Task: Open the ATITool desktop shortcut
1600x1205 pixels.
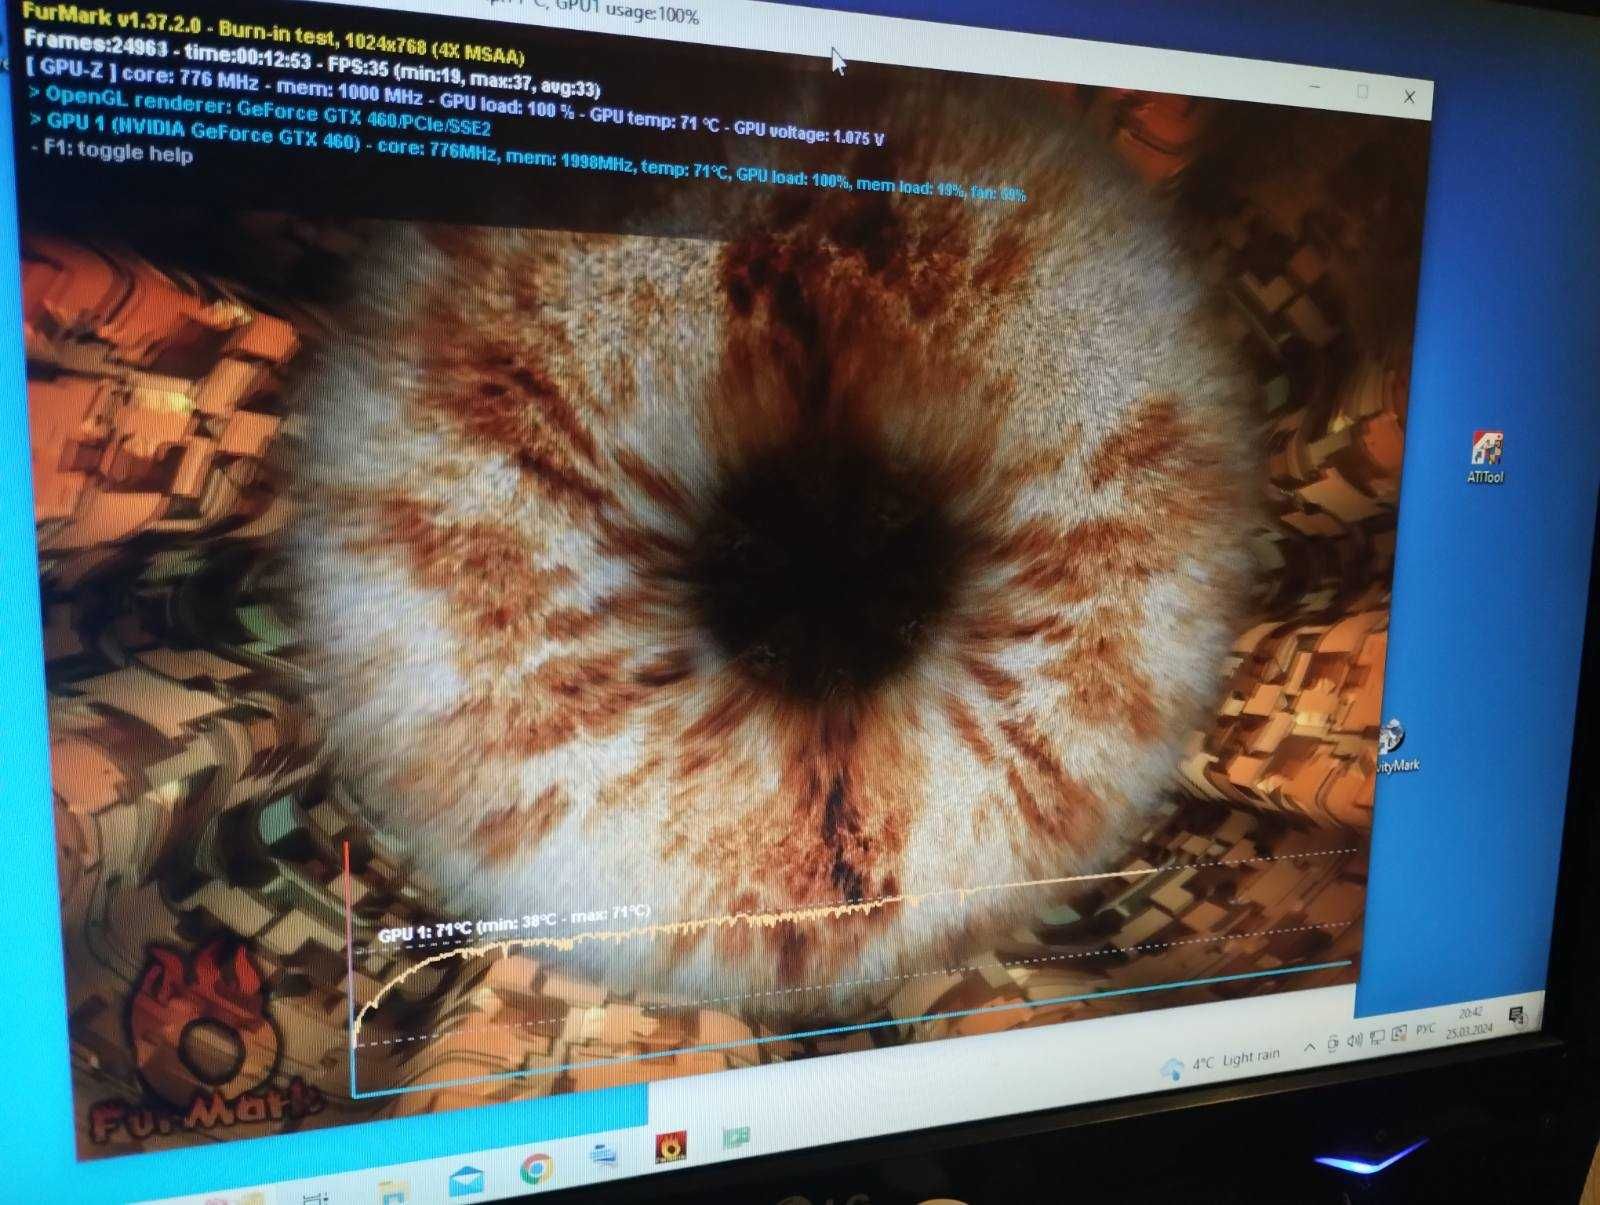Action: pyautogui.click(x=1486, y=458)
